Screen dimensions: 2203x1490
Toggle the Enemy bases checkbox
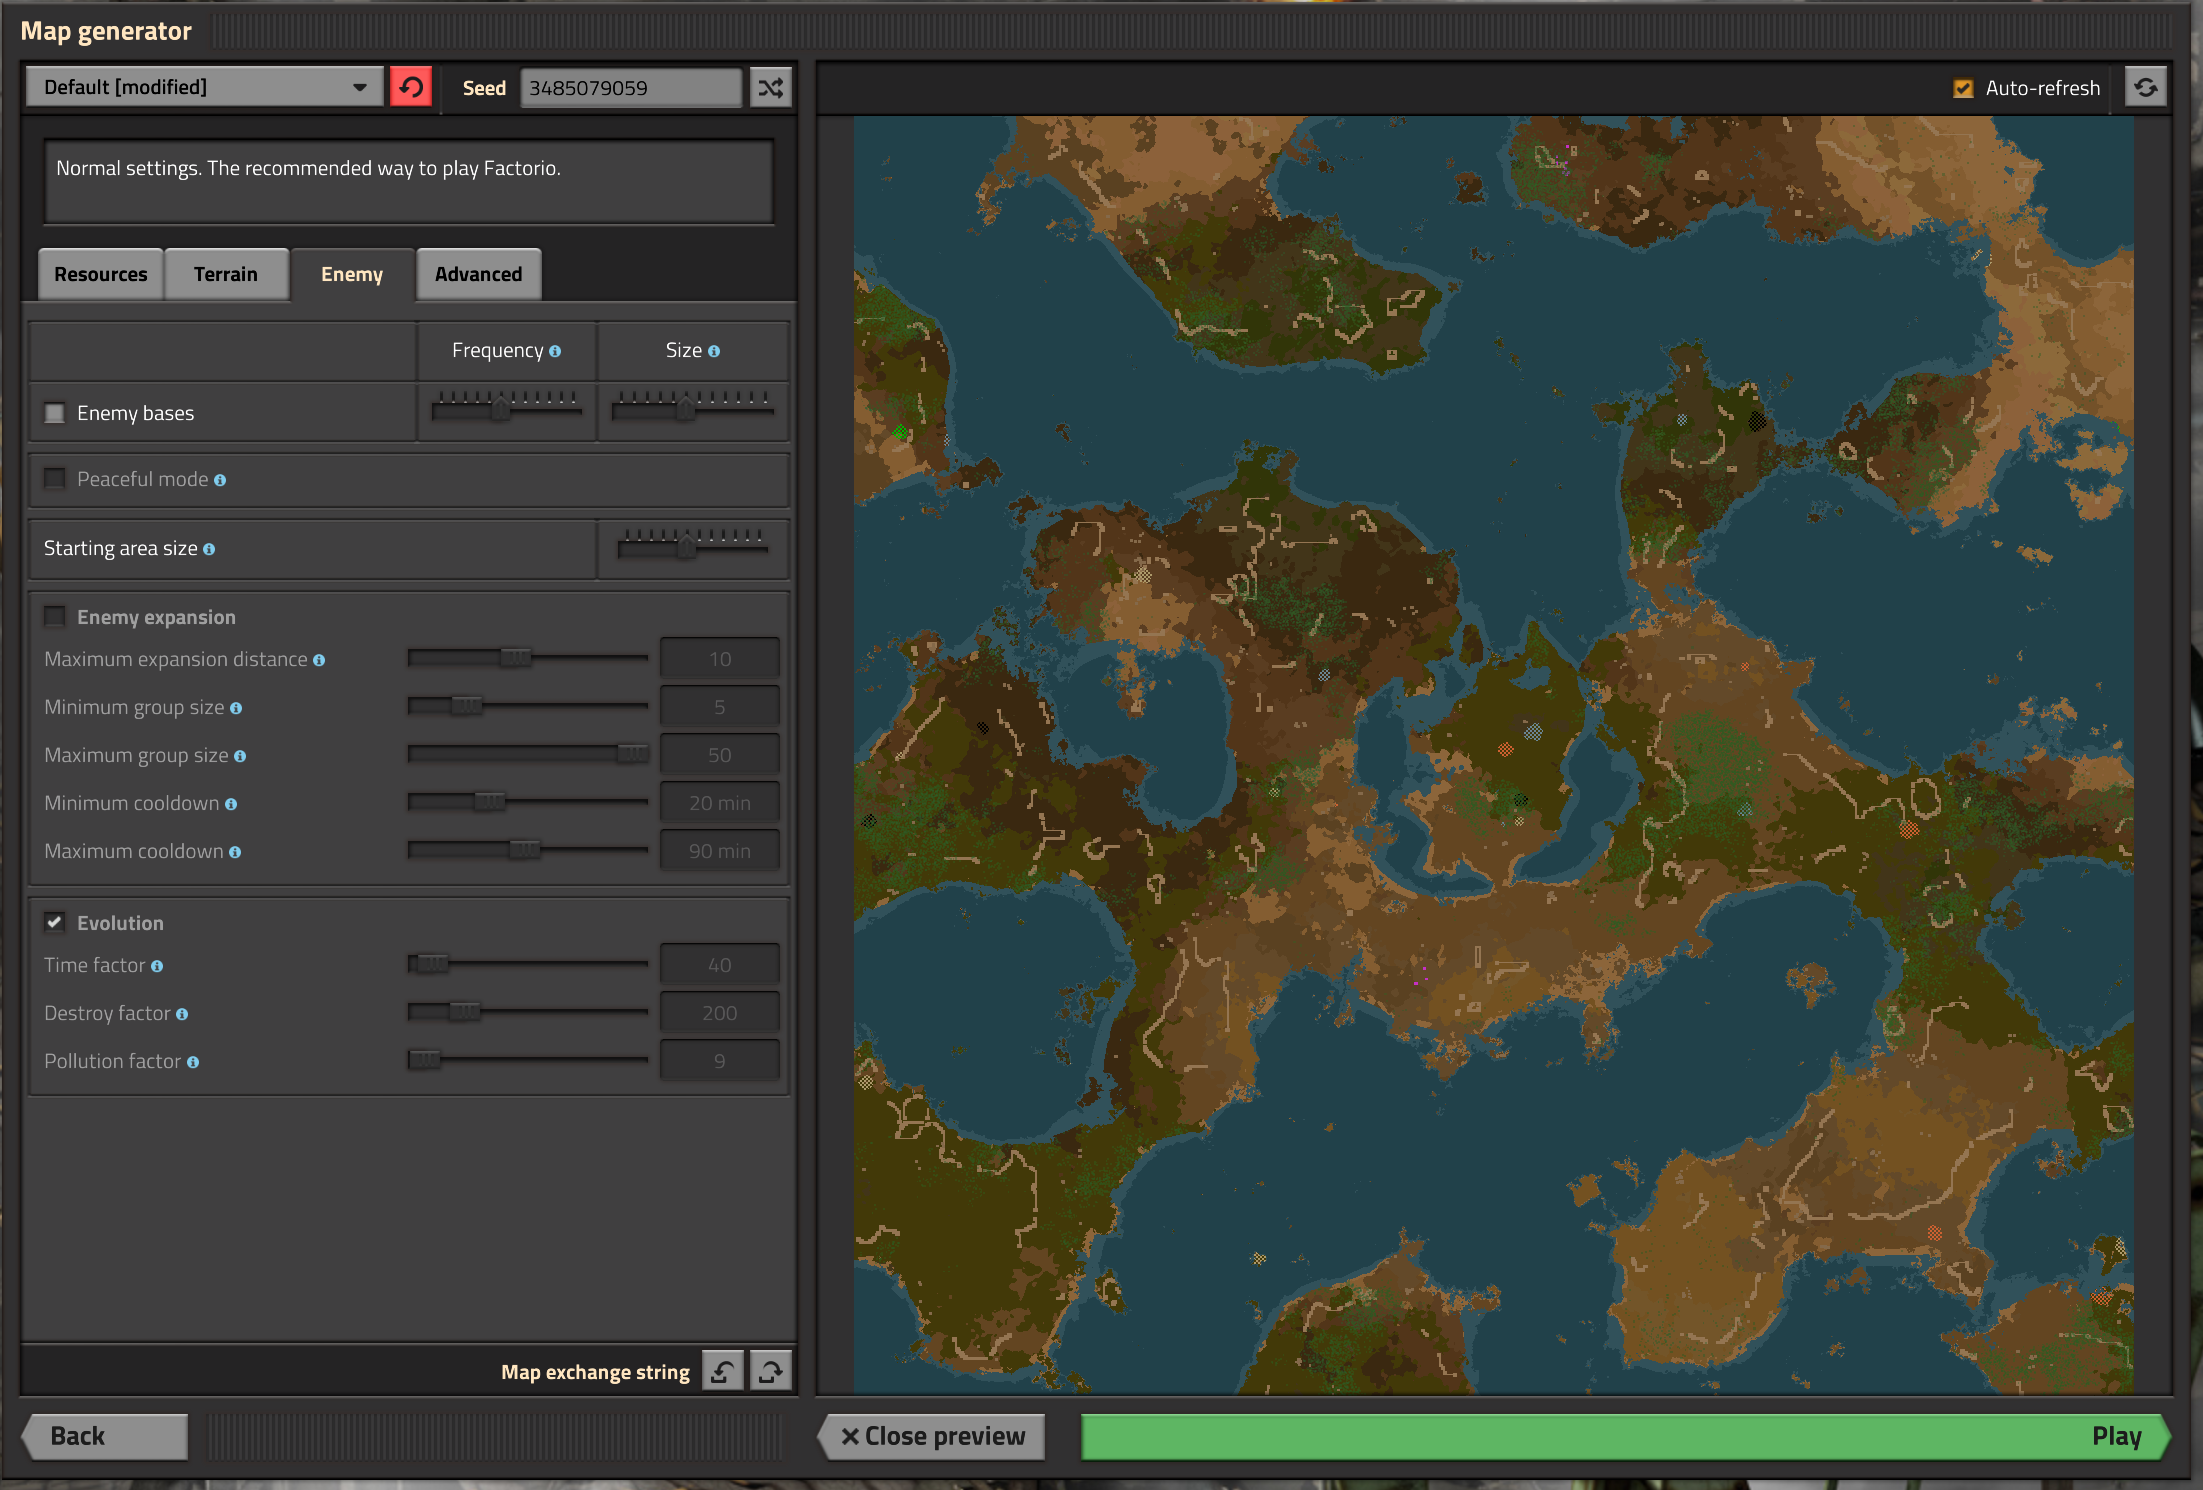55,413
